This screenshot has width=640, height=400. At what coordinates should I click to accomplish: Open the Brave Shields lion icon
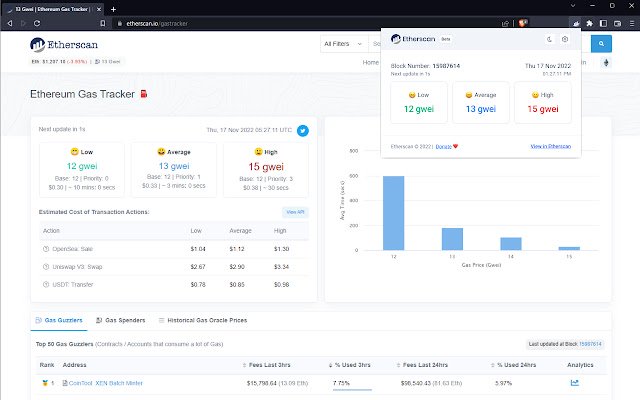pyautogui.click(x=522, y=22)
